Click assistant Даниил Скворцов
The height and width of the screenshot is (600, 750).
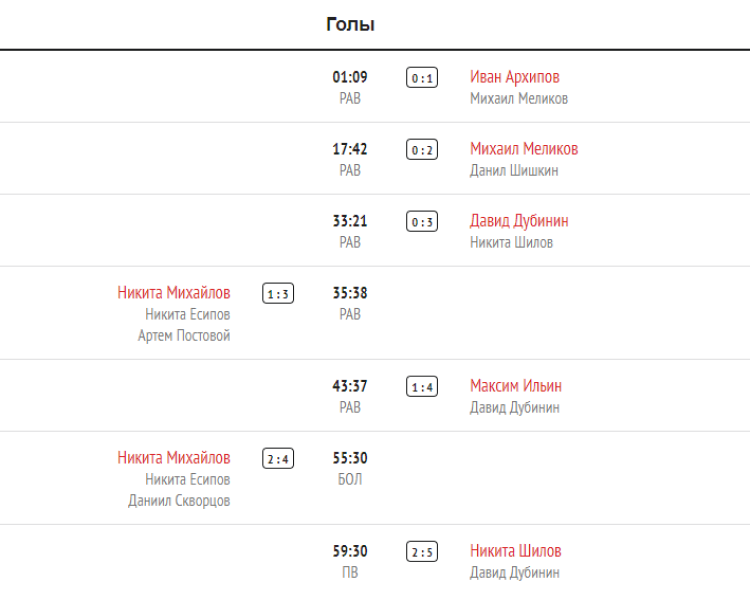[179, 501]
